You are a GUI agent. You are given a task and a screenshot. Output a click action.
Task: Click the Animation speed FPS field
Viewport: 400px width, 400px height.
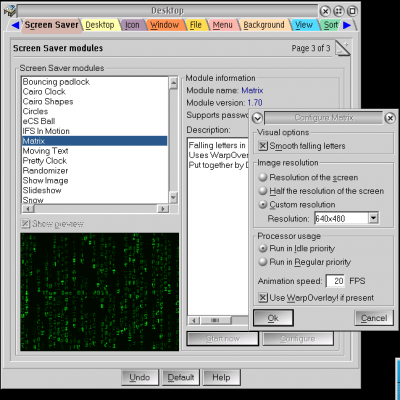336,281
